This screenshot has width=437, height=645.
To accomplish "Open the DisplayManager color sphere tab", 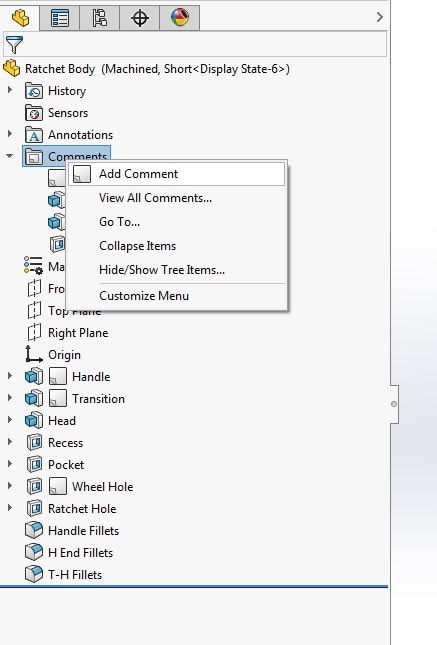I will pos(180,18).
